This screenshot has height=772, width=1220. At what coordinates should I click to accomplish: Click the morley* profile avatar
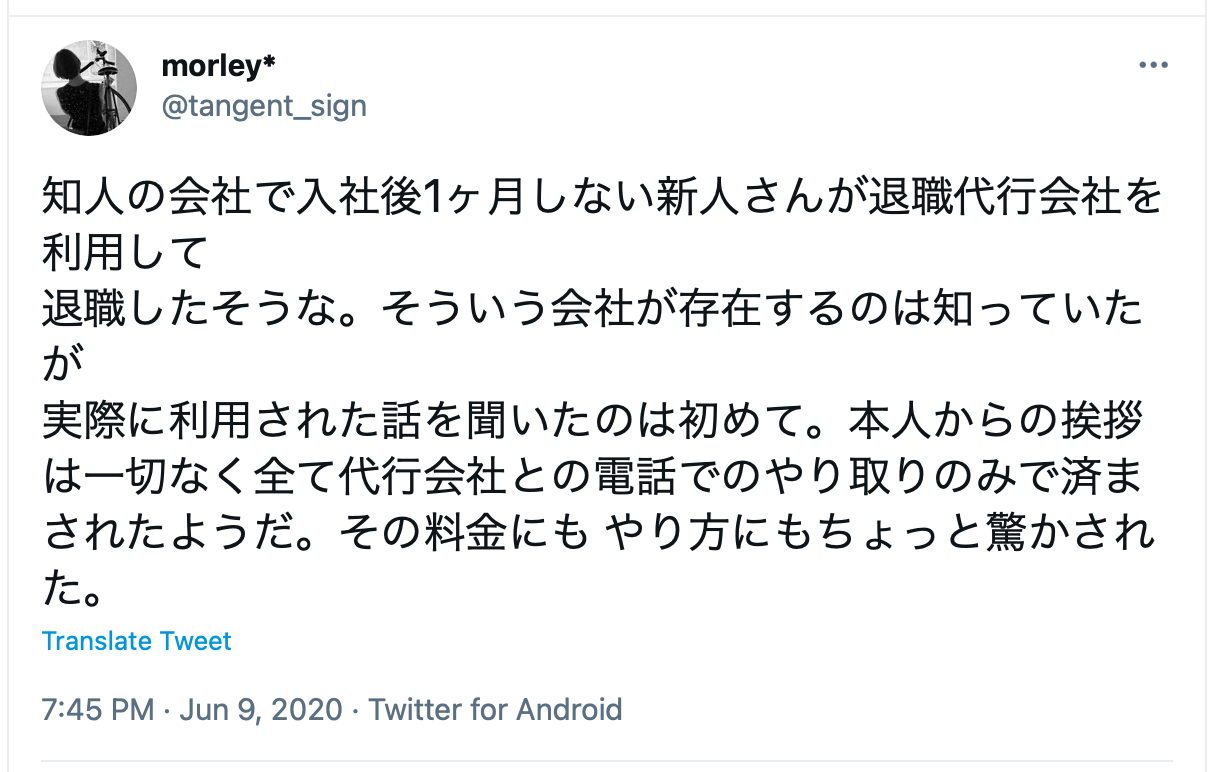click(x=89, y=88)
